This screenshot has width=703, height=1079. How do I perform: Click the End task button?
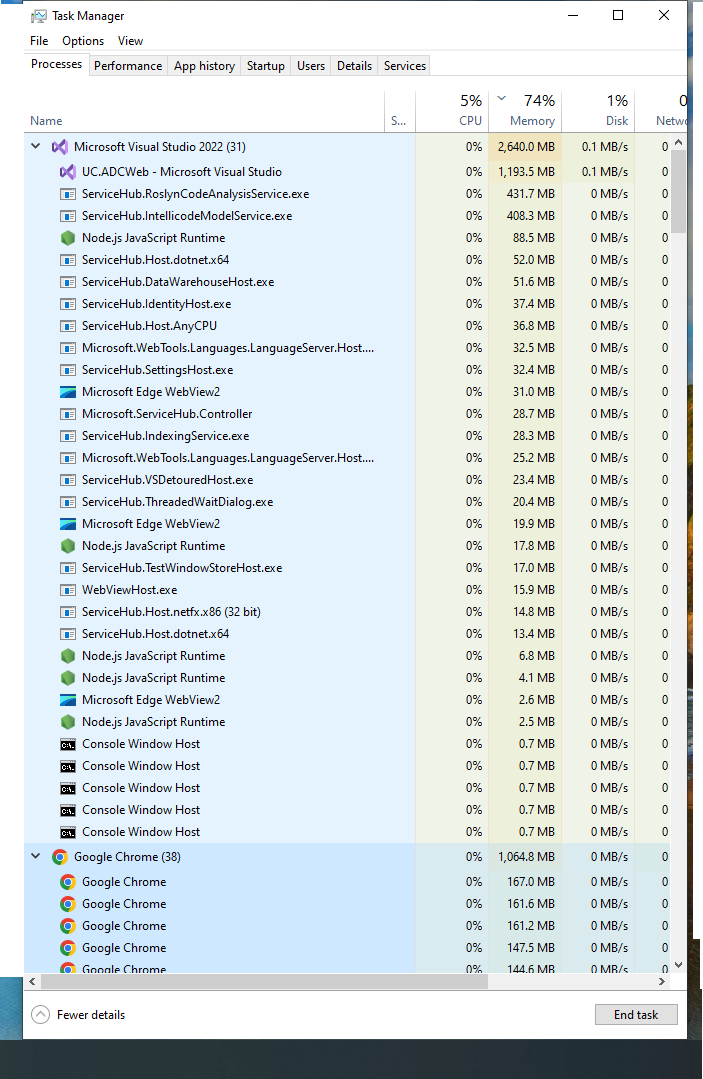pos(636,1014)
